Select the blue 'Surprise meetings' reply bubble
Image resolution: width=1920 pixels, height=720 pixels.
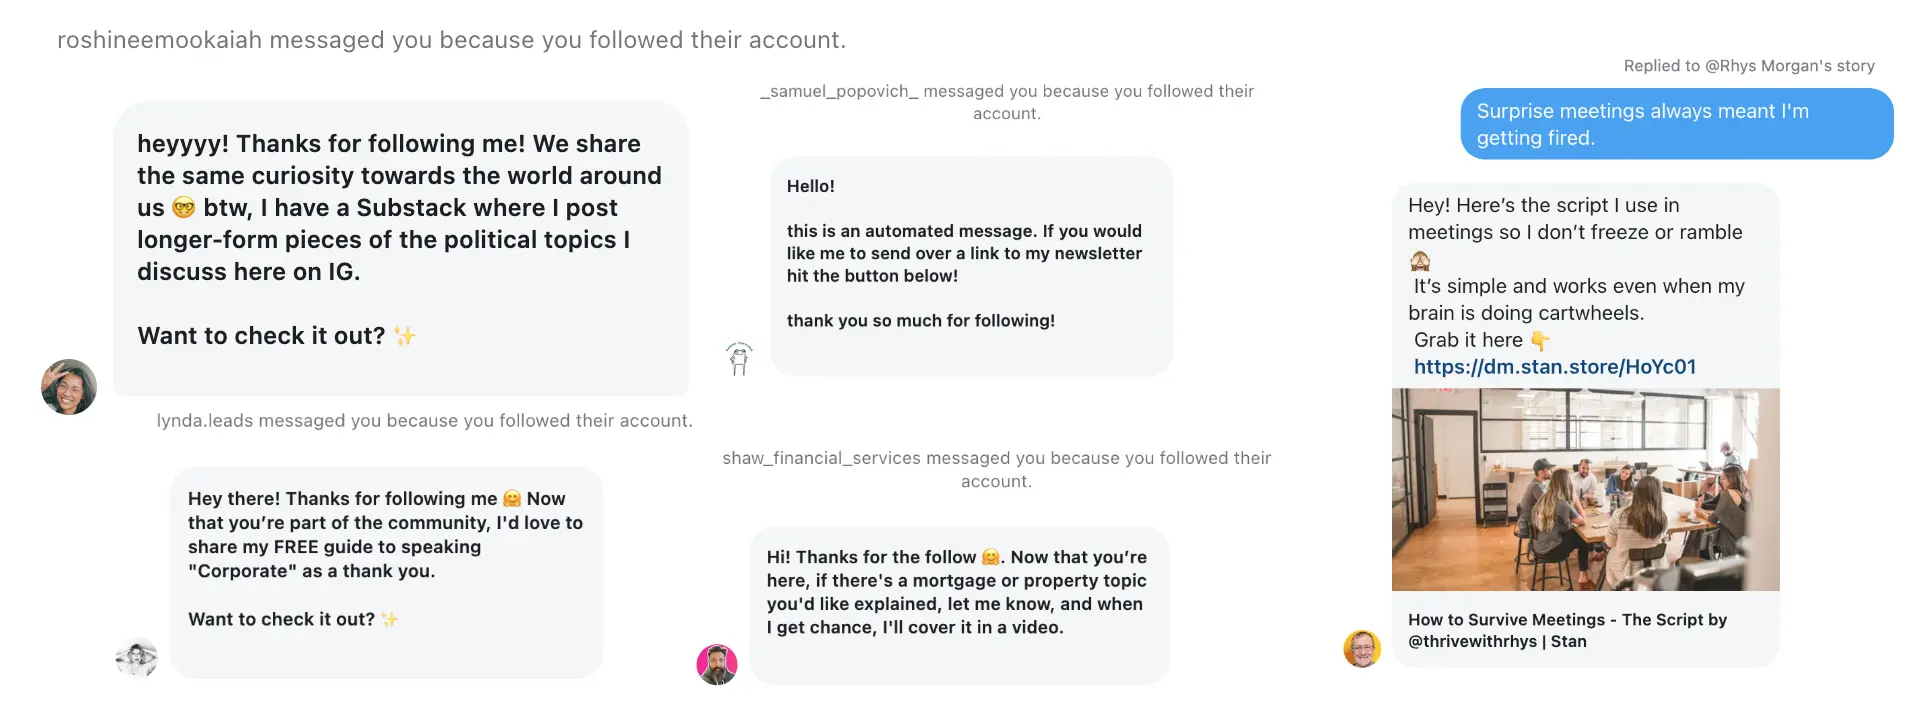point(1676,123)
